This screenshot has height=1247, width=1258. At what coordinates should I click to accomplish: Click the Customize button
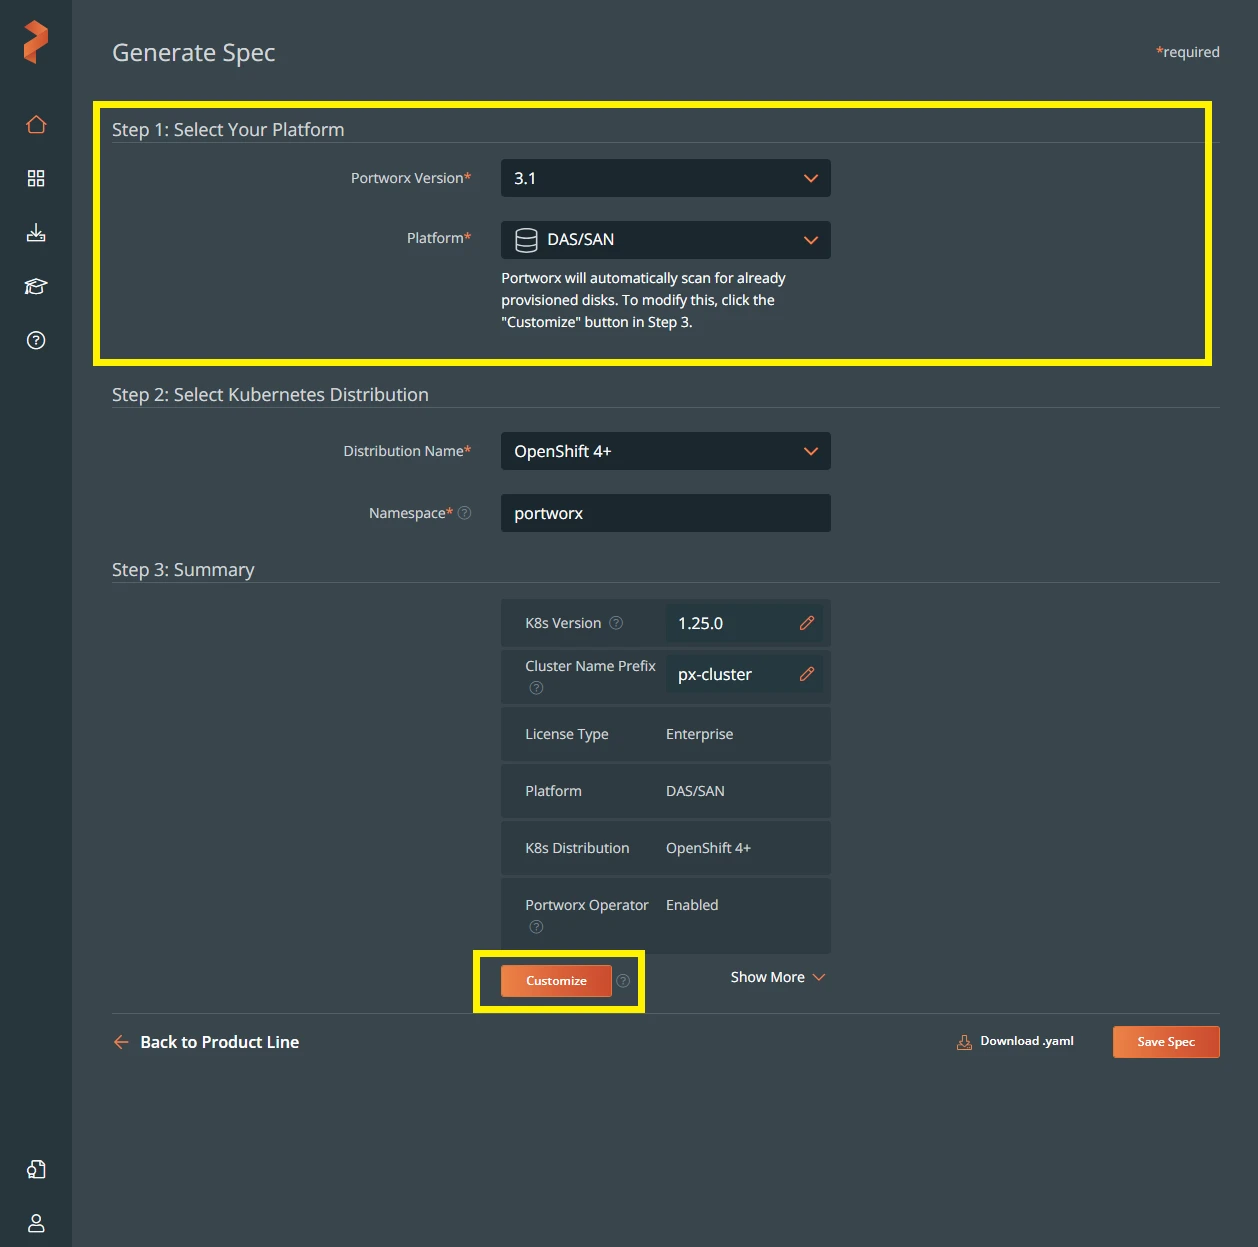pyautogui.click(x=556, y=981)
